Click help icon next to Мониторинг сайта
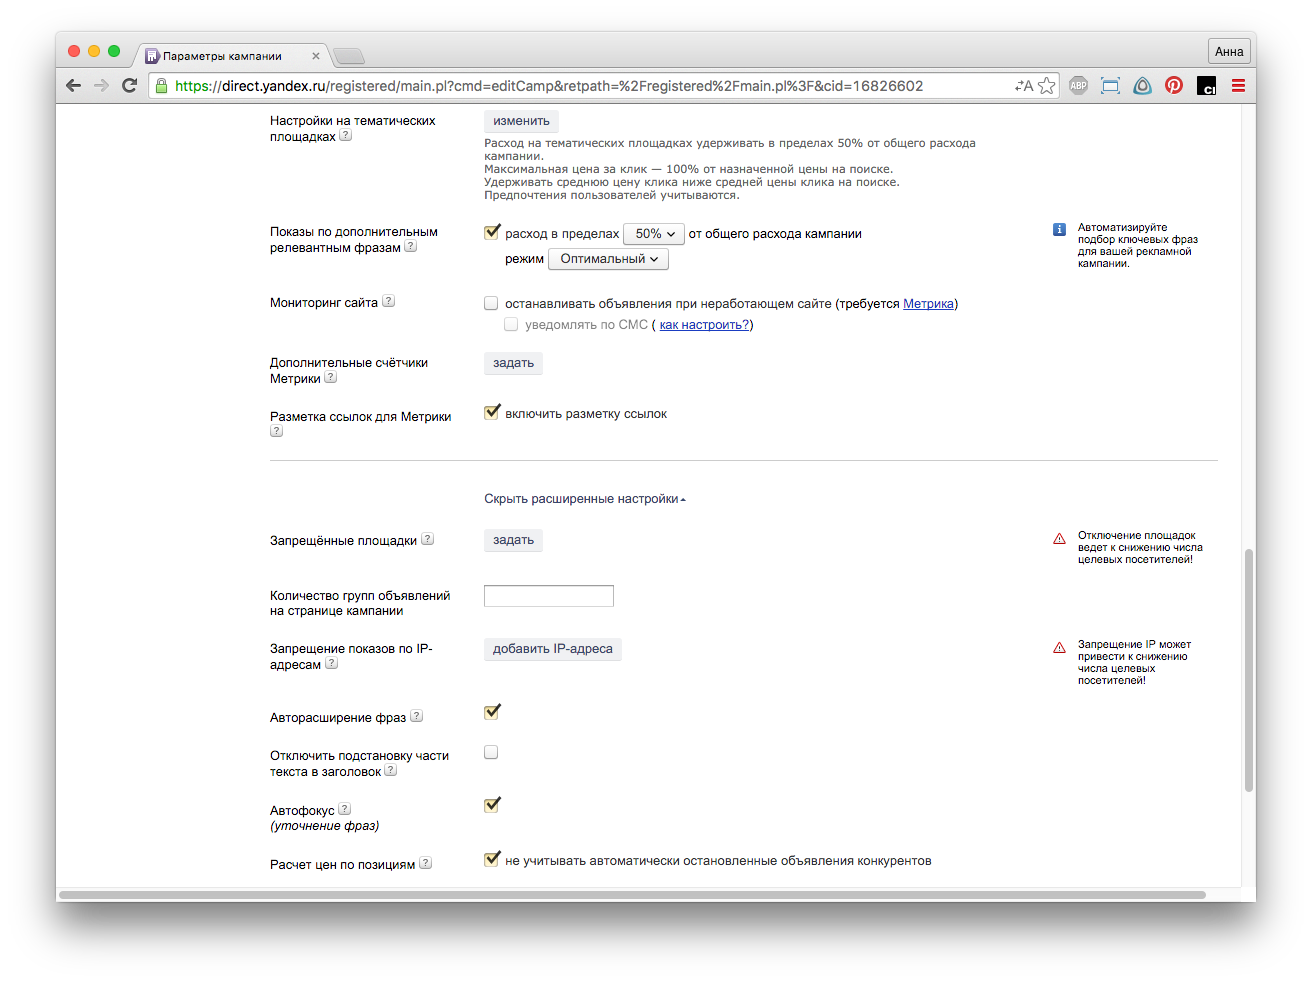 [x=389, y=301]
